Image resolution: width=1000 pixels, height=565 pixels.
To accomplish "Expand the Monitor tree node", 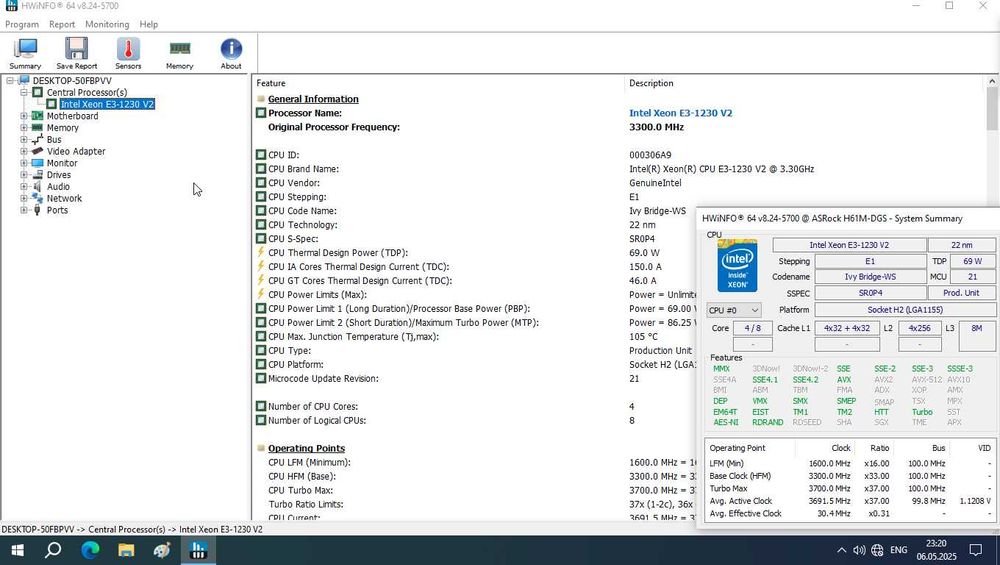I will [x=24, y=163].
